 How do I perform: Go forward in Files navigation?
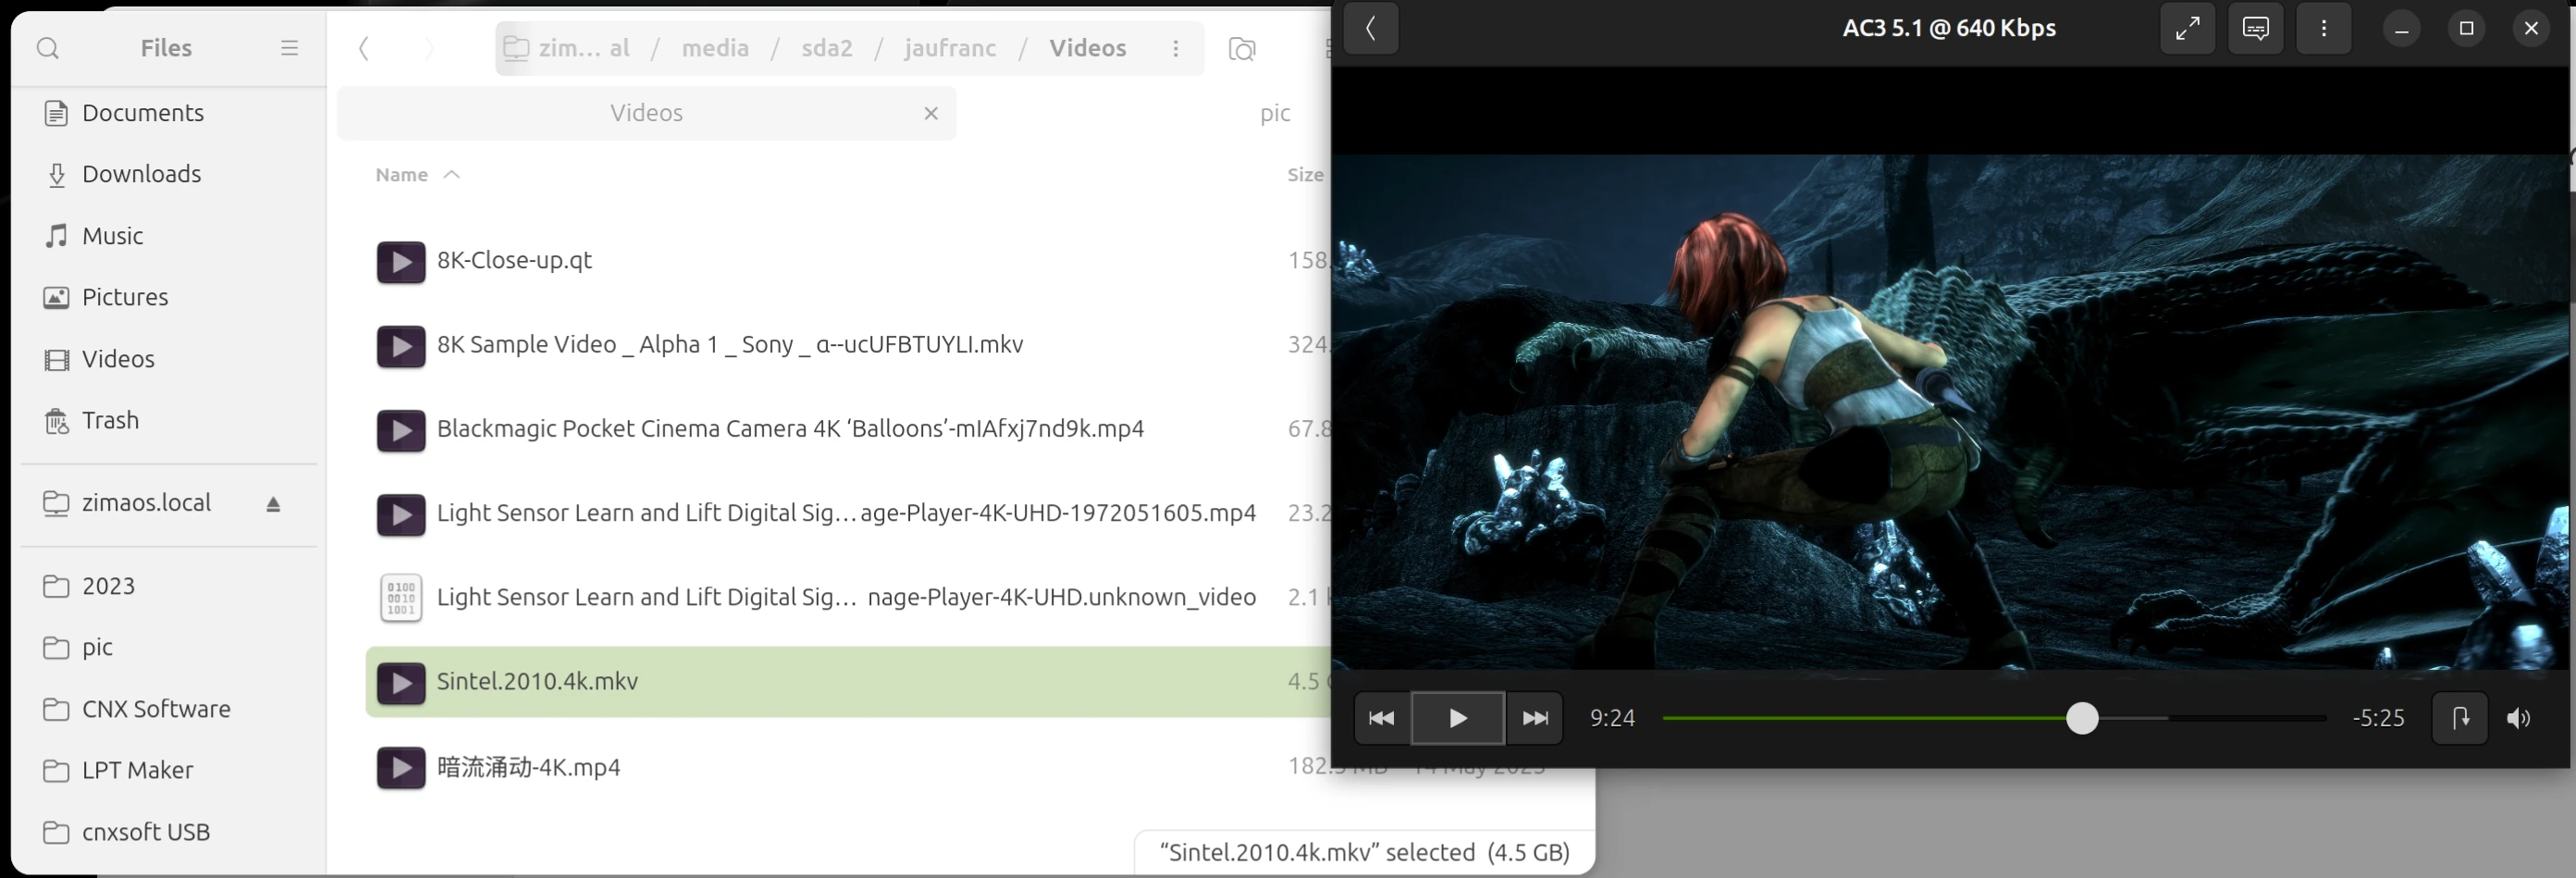429,48
